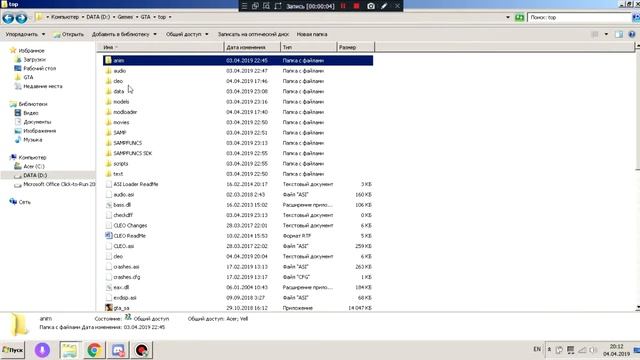The width and height of the screenshot is (640, 360).
Task: Select bass.dll file icon
Action: point(109,205)
